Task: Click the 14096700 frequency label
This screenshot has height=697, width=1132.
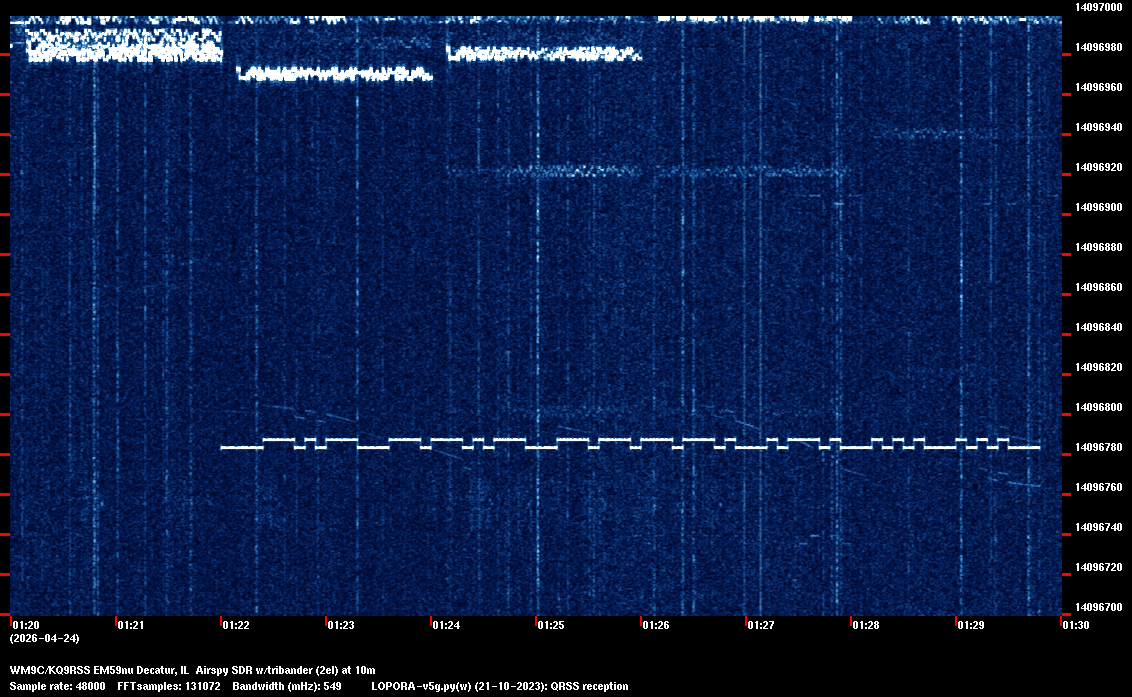Action: click(x=1098, y=607)
